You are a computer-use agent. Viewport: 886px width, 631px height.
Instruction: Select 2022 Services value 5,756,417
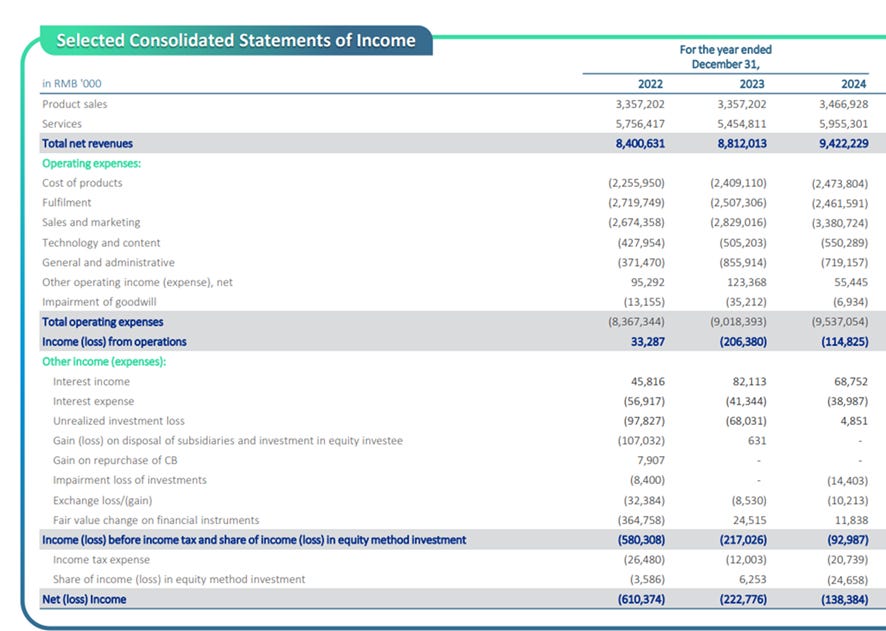(640, 124)
